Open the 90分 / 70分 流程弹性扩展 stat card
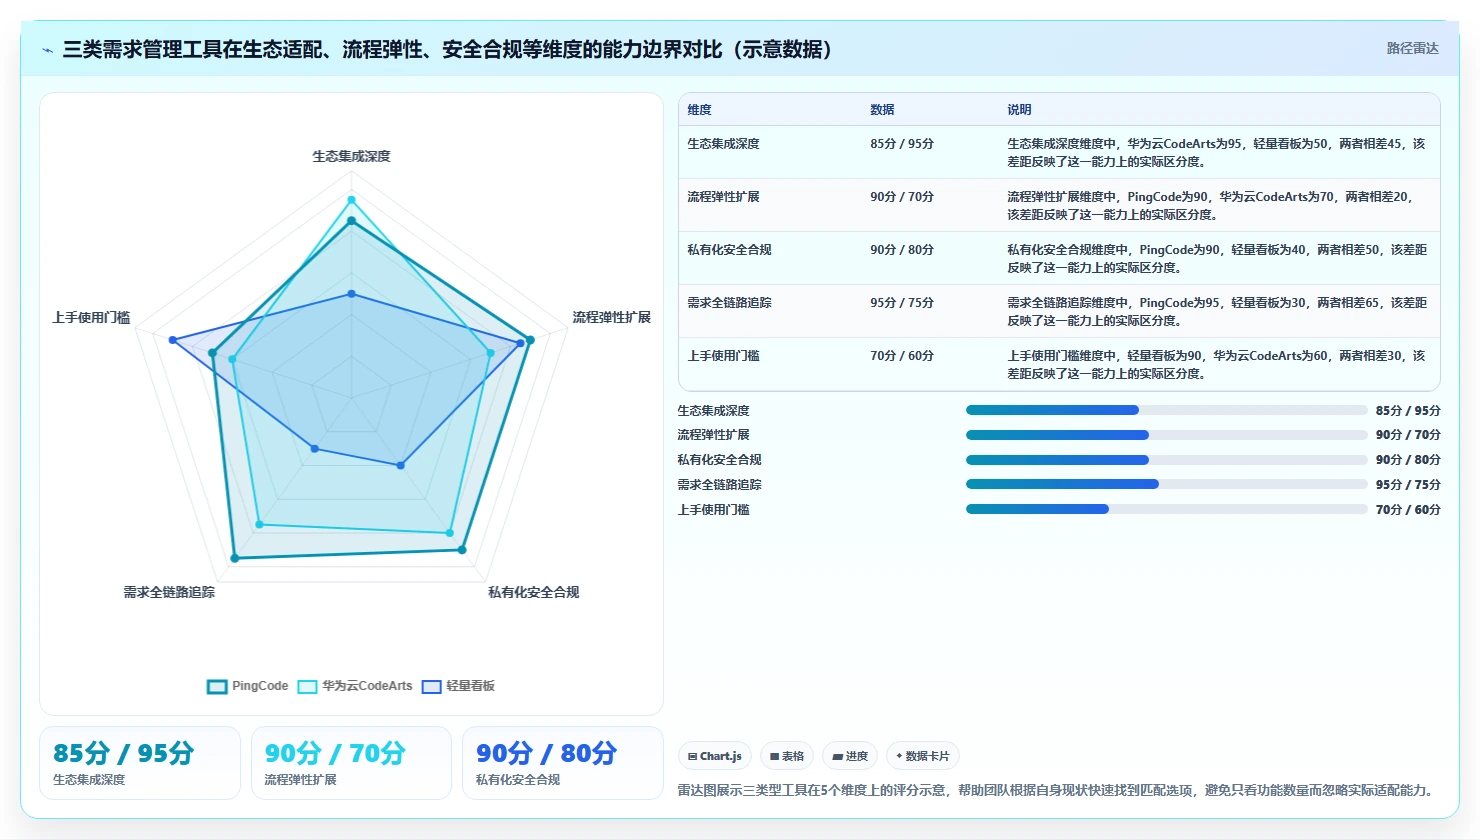 pyautogui.click(x=351, y=763)
